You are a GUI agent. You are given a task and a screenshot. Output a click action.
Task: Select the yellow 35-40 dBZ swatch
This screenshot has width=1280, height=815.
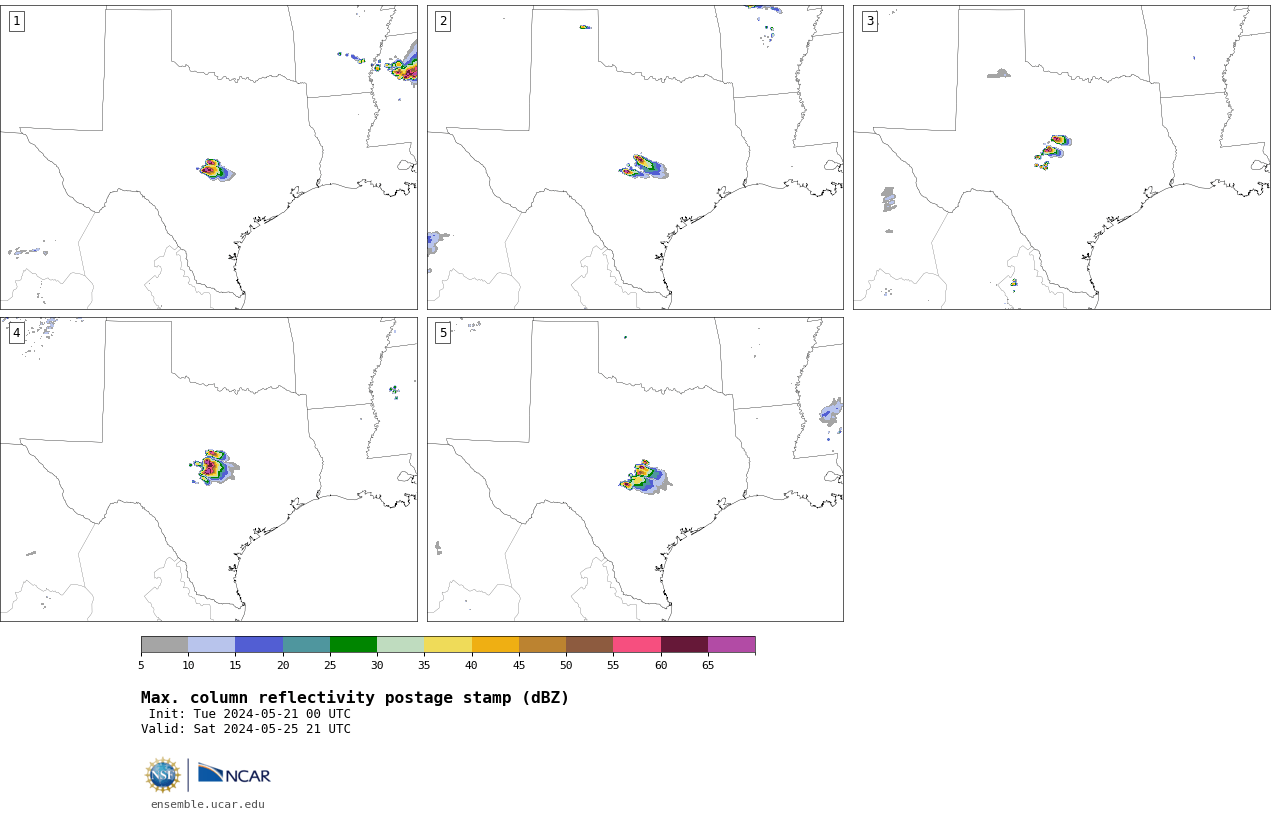pos(448,644)
